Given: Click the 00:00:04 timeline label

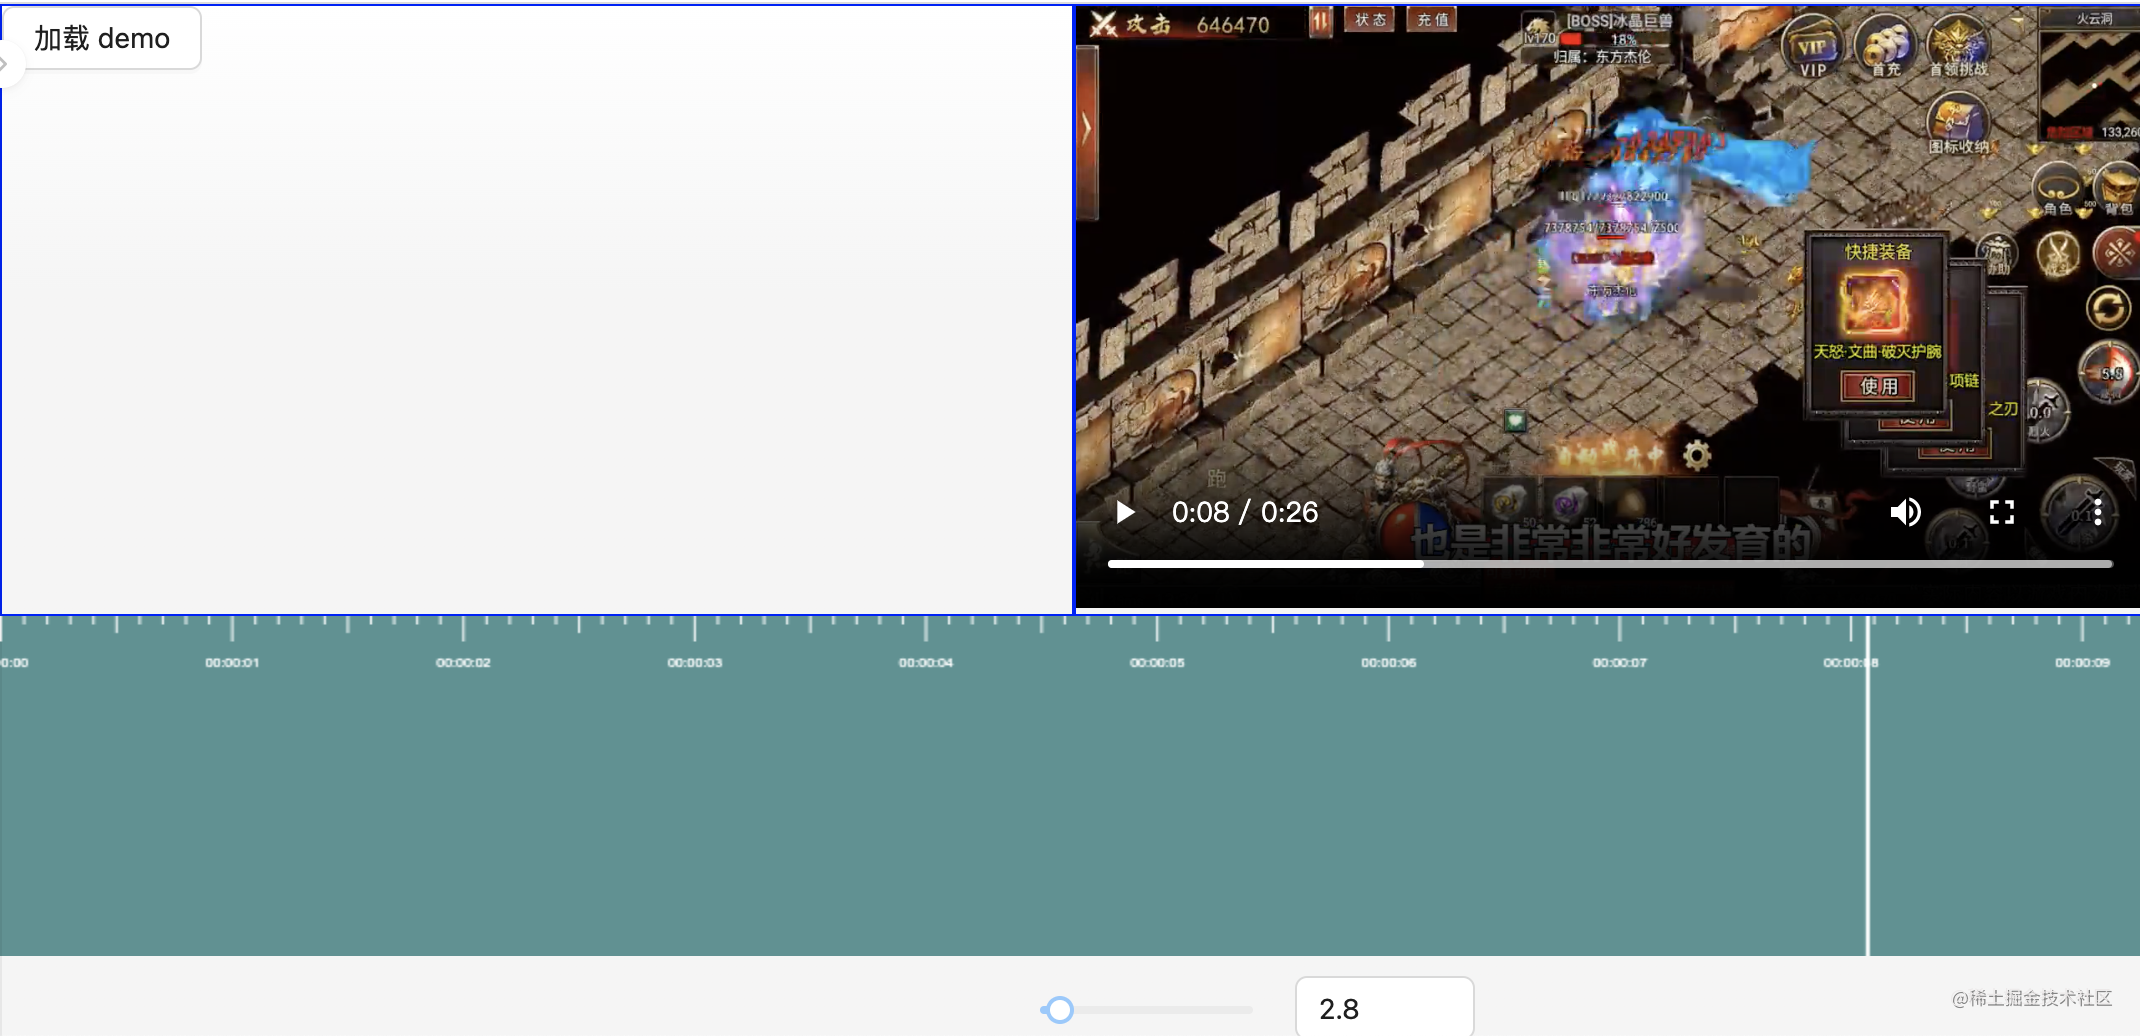Looking at the screenshot, I should pyautogui.click(x=926, y=663).
